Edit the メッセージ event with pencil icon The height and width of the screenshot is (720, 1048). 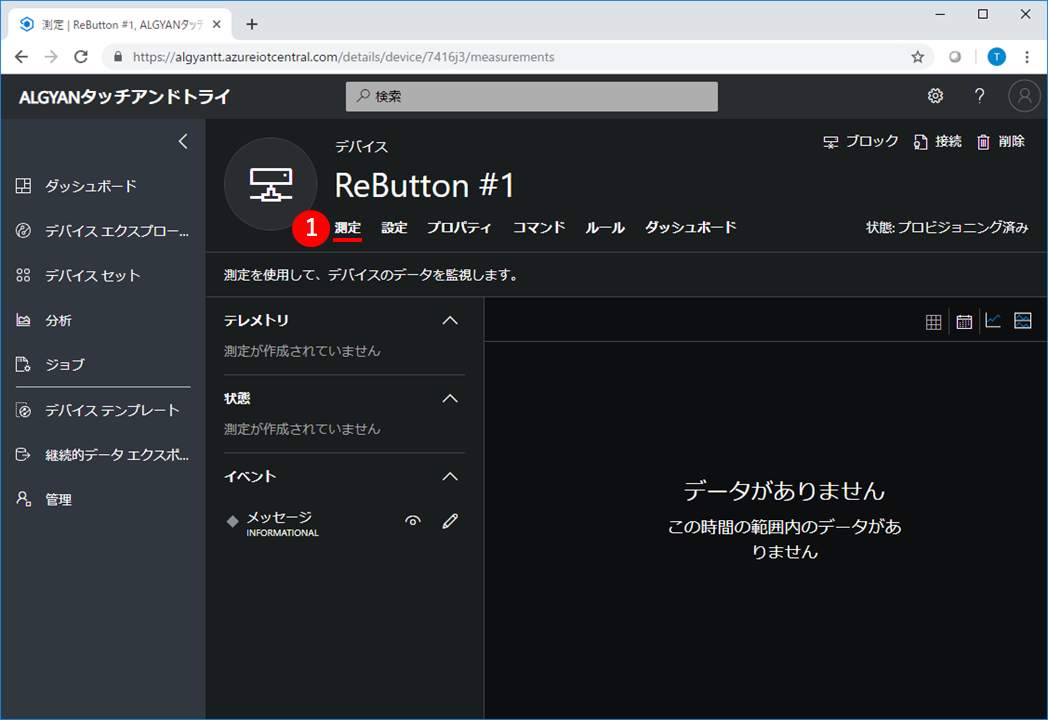450,521
